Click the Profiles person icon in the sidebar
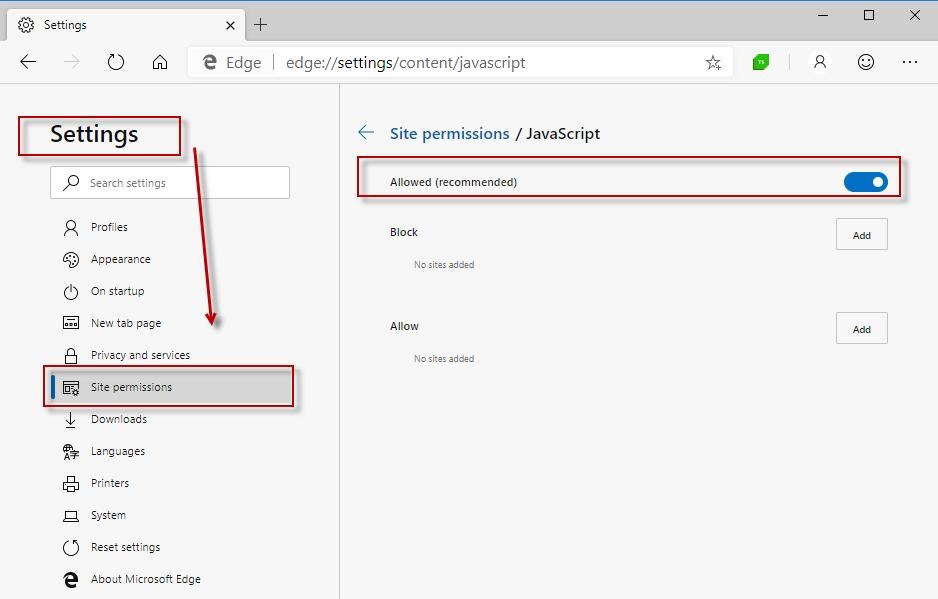This screenshot has width=938, height=599. point(71,227)
